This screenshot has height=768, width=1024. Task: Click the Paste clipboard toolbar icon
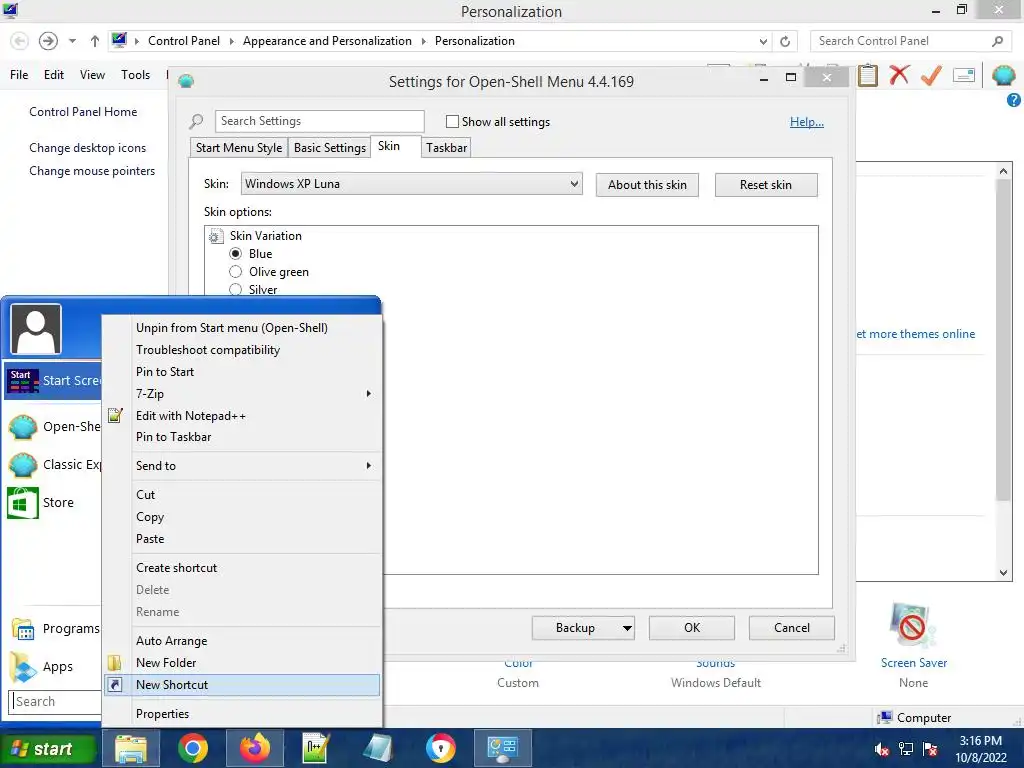(x=868, y=75)
